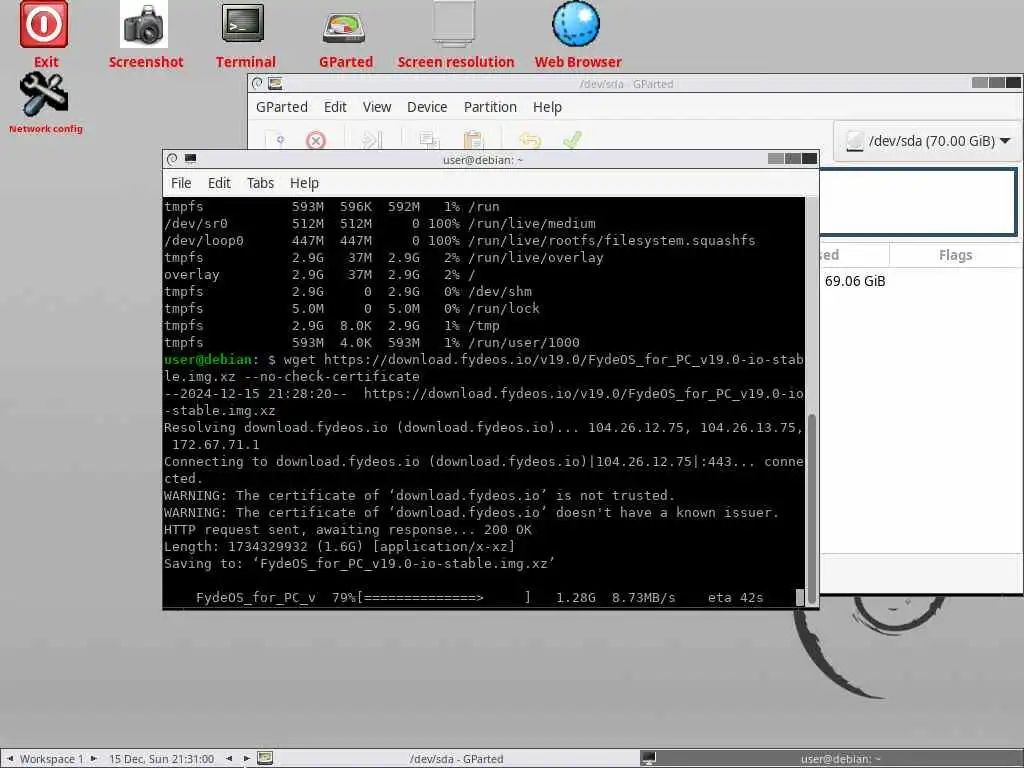Open the Partition menu in GParted
Screen dimensions: 1024x768
490,107
